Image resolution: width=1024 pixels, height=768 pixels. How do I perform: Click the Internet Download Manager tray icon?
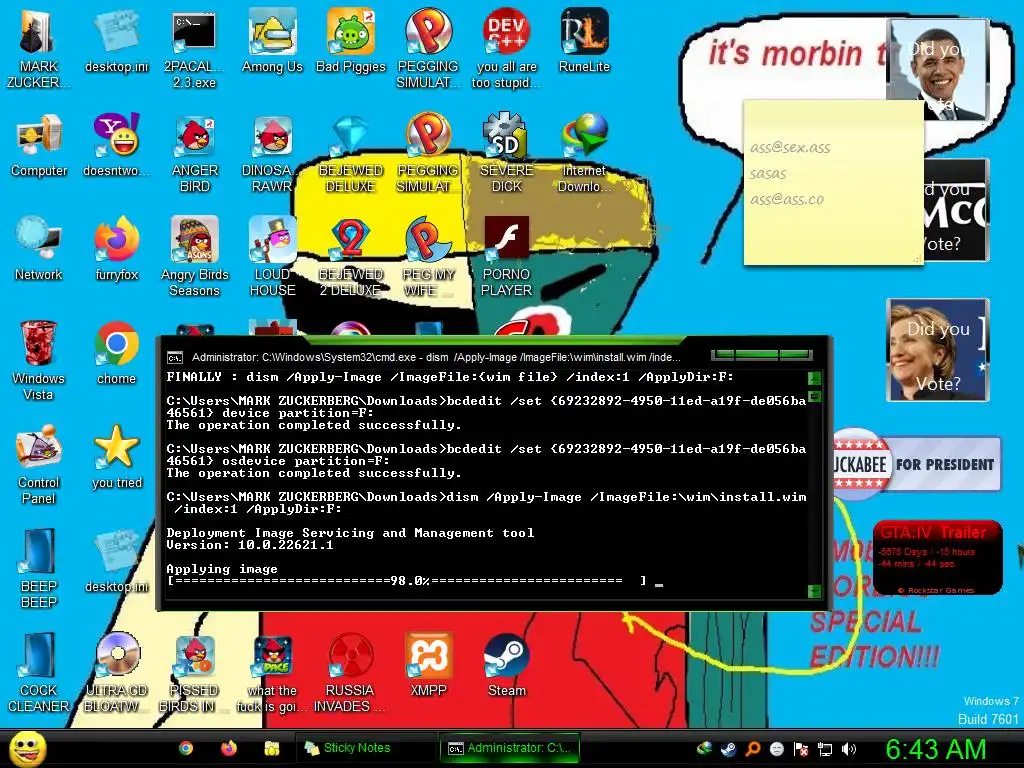(x=703, y=748)
